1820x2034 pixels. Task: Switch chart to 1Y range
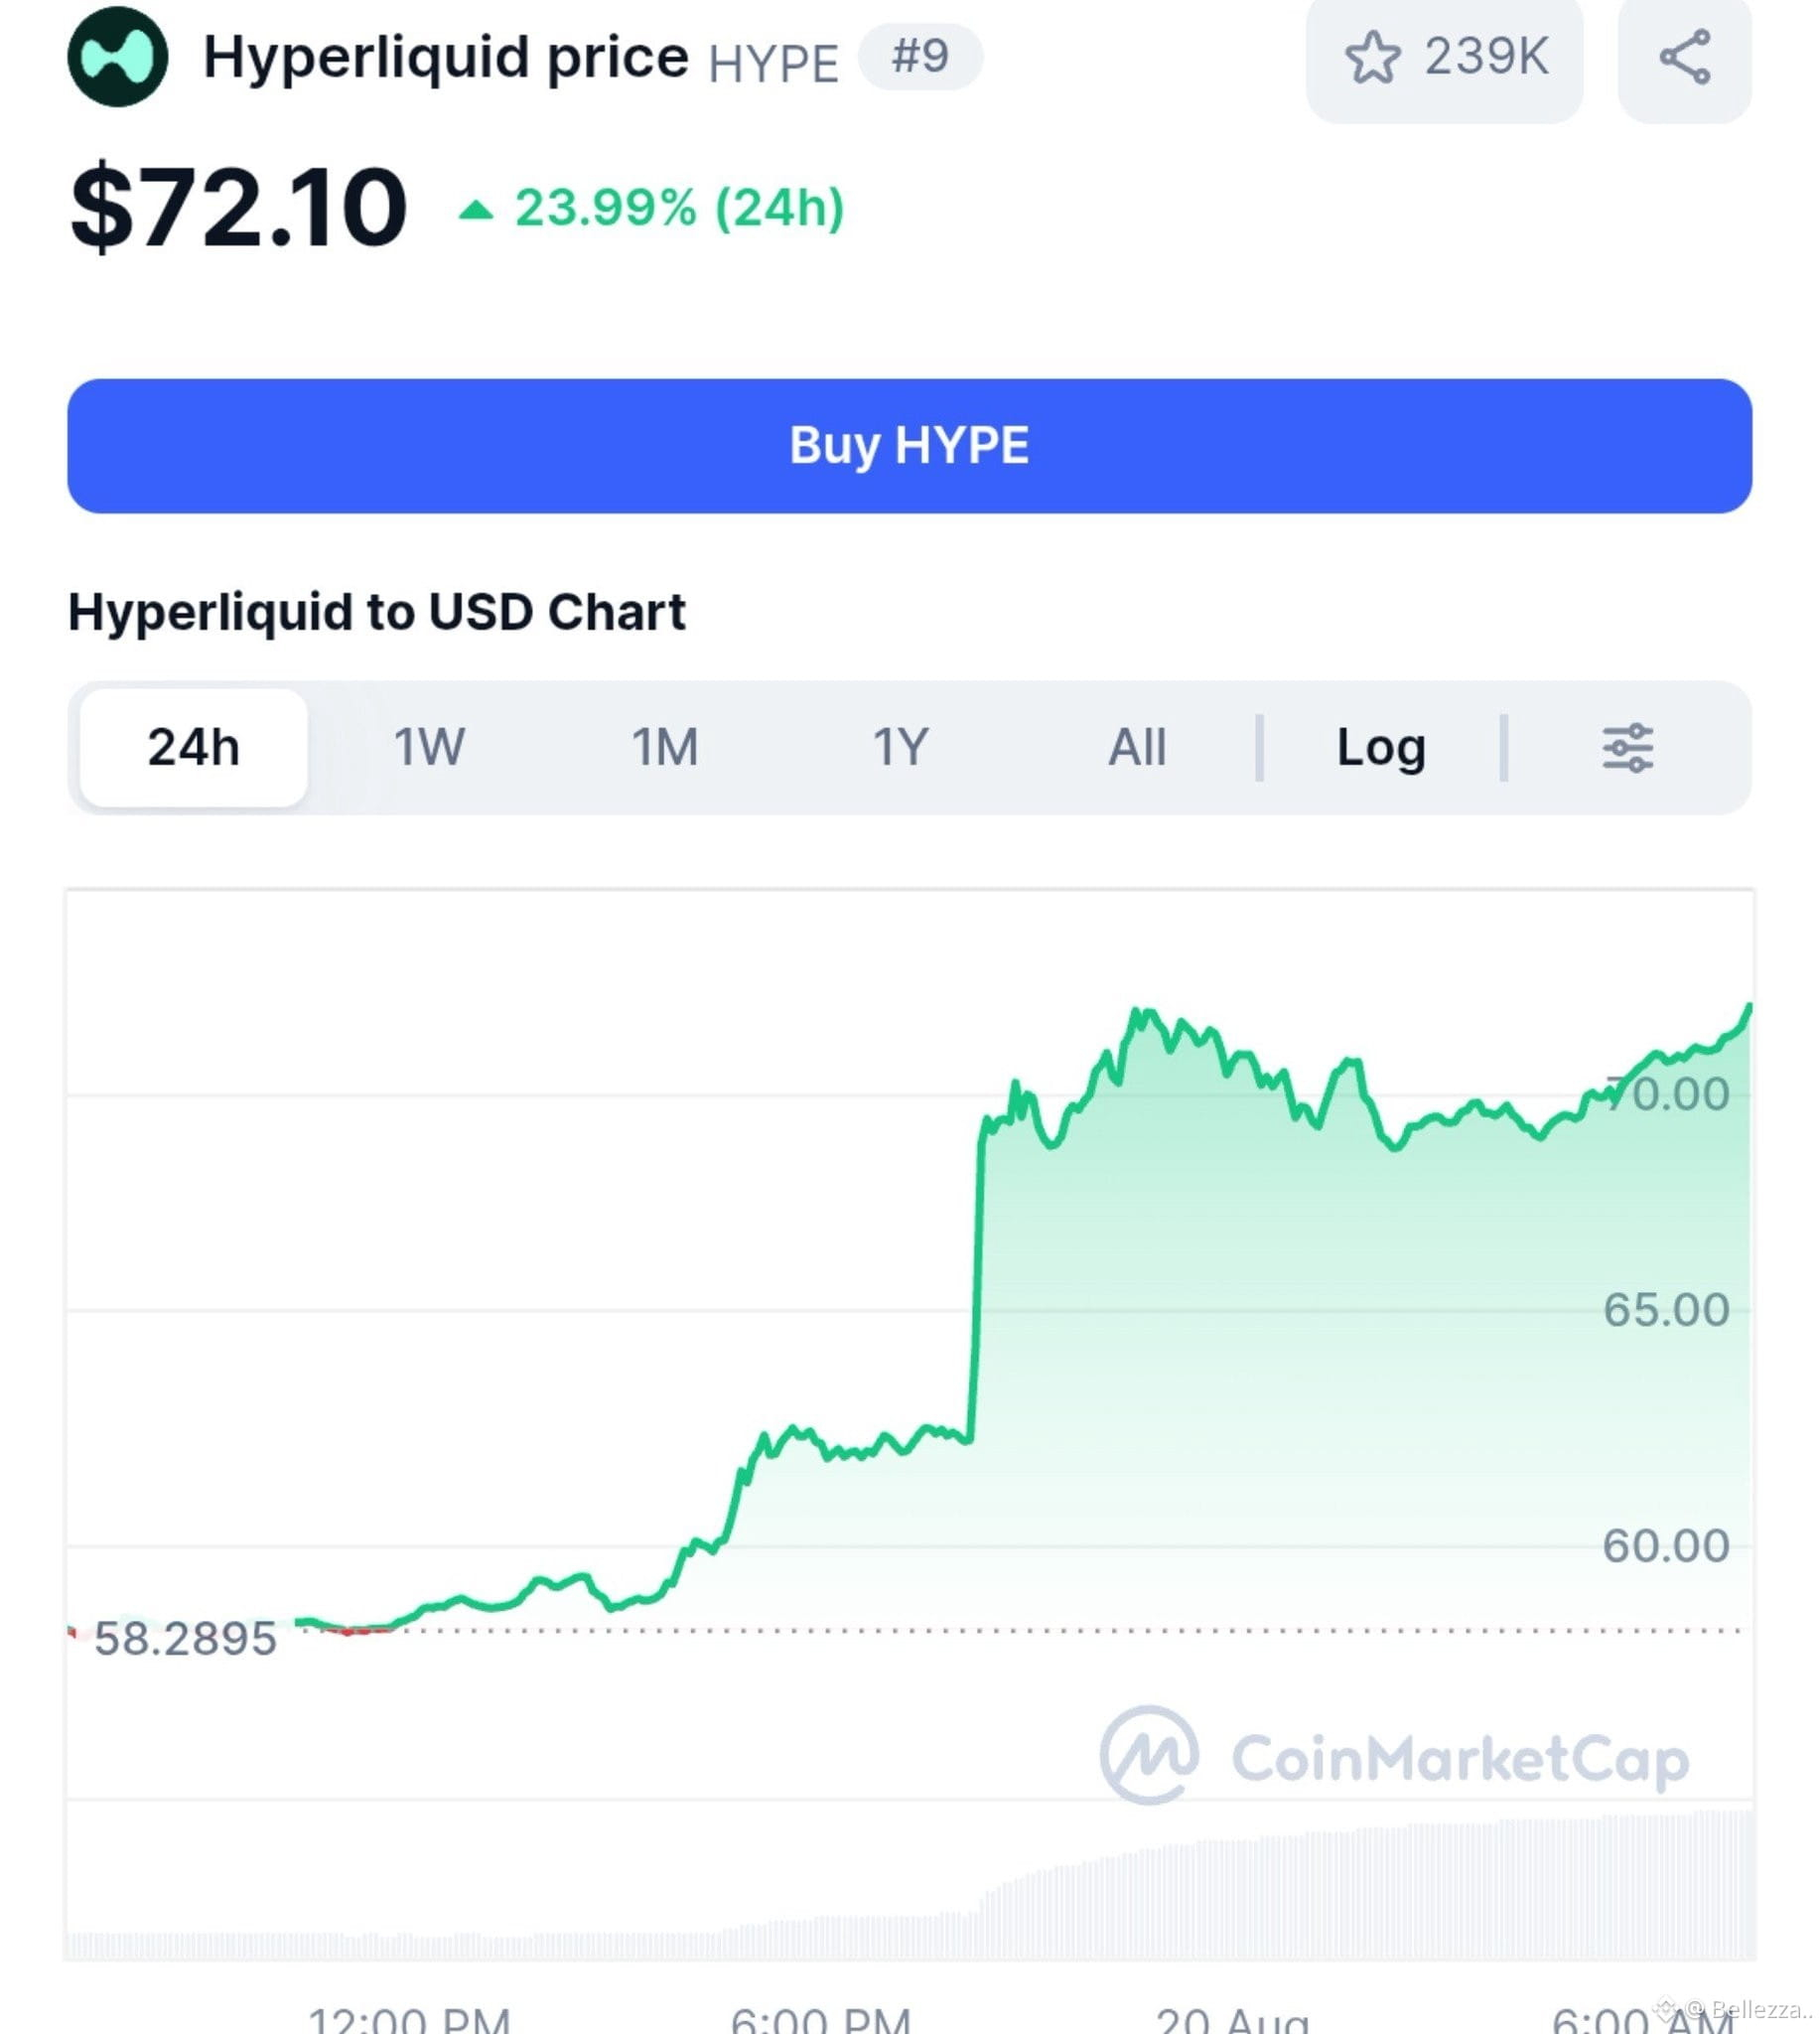pos(901,747)
